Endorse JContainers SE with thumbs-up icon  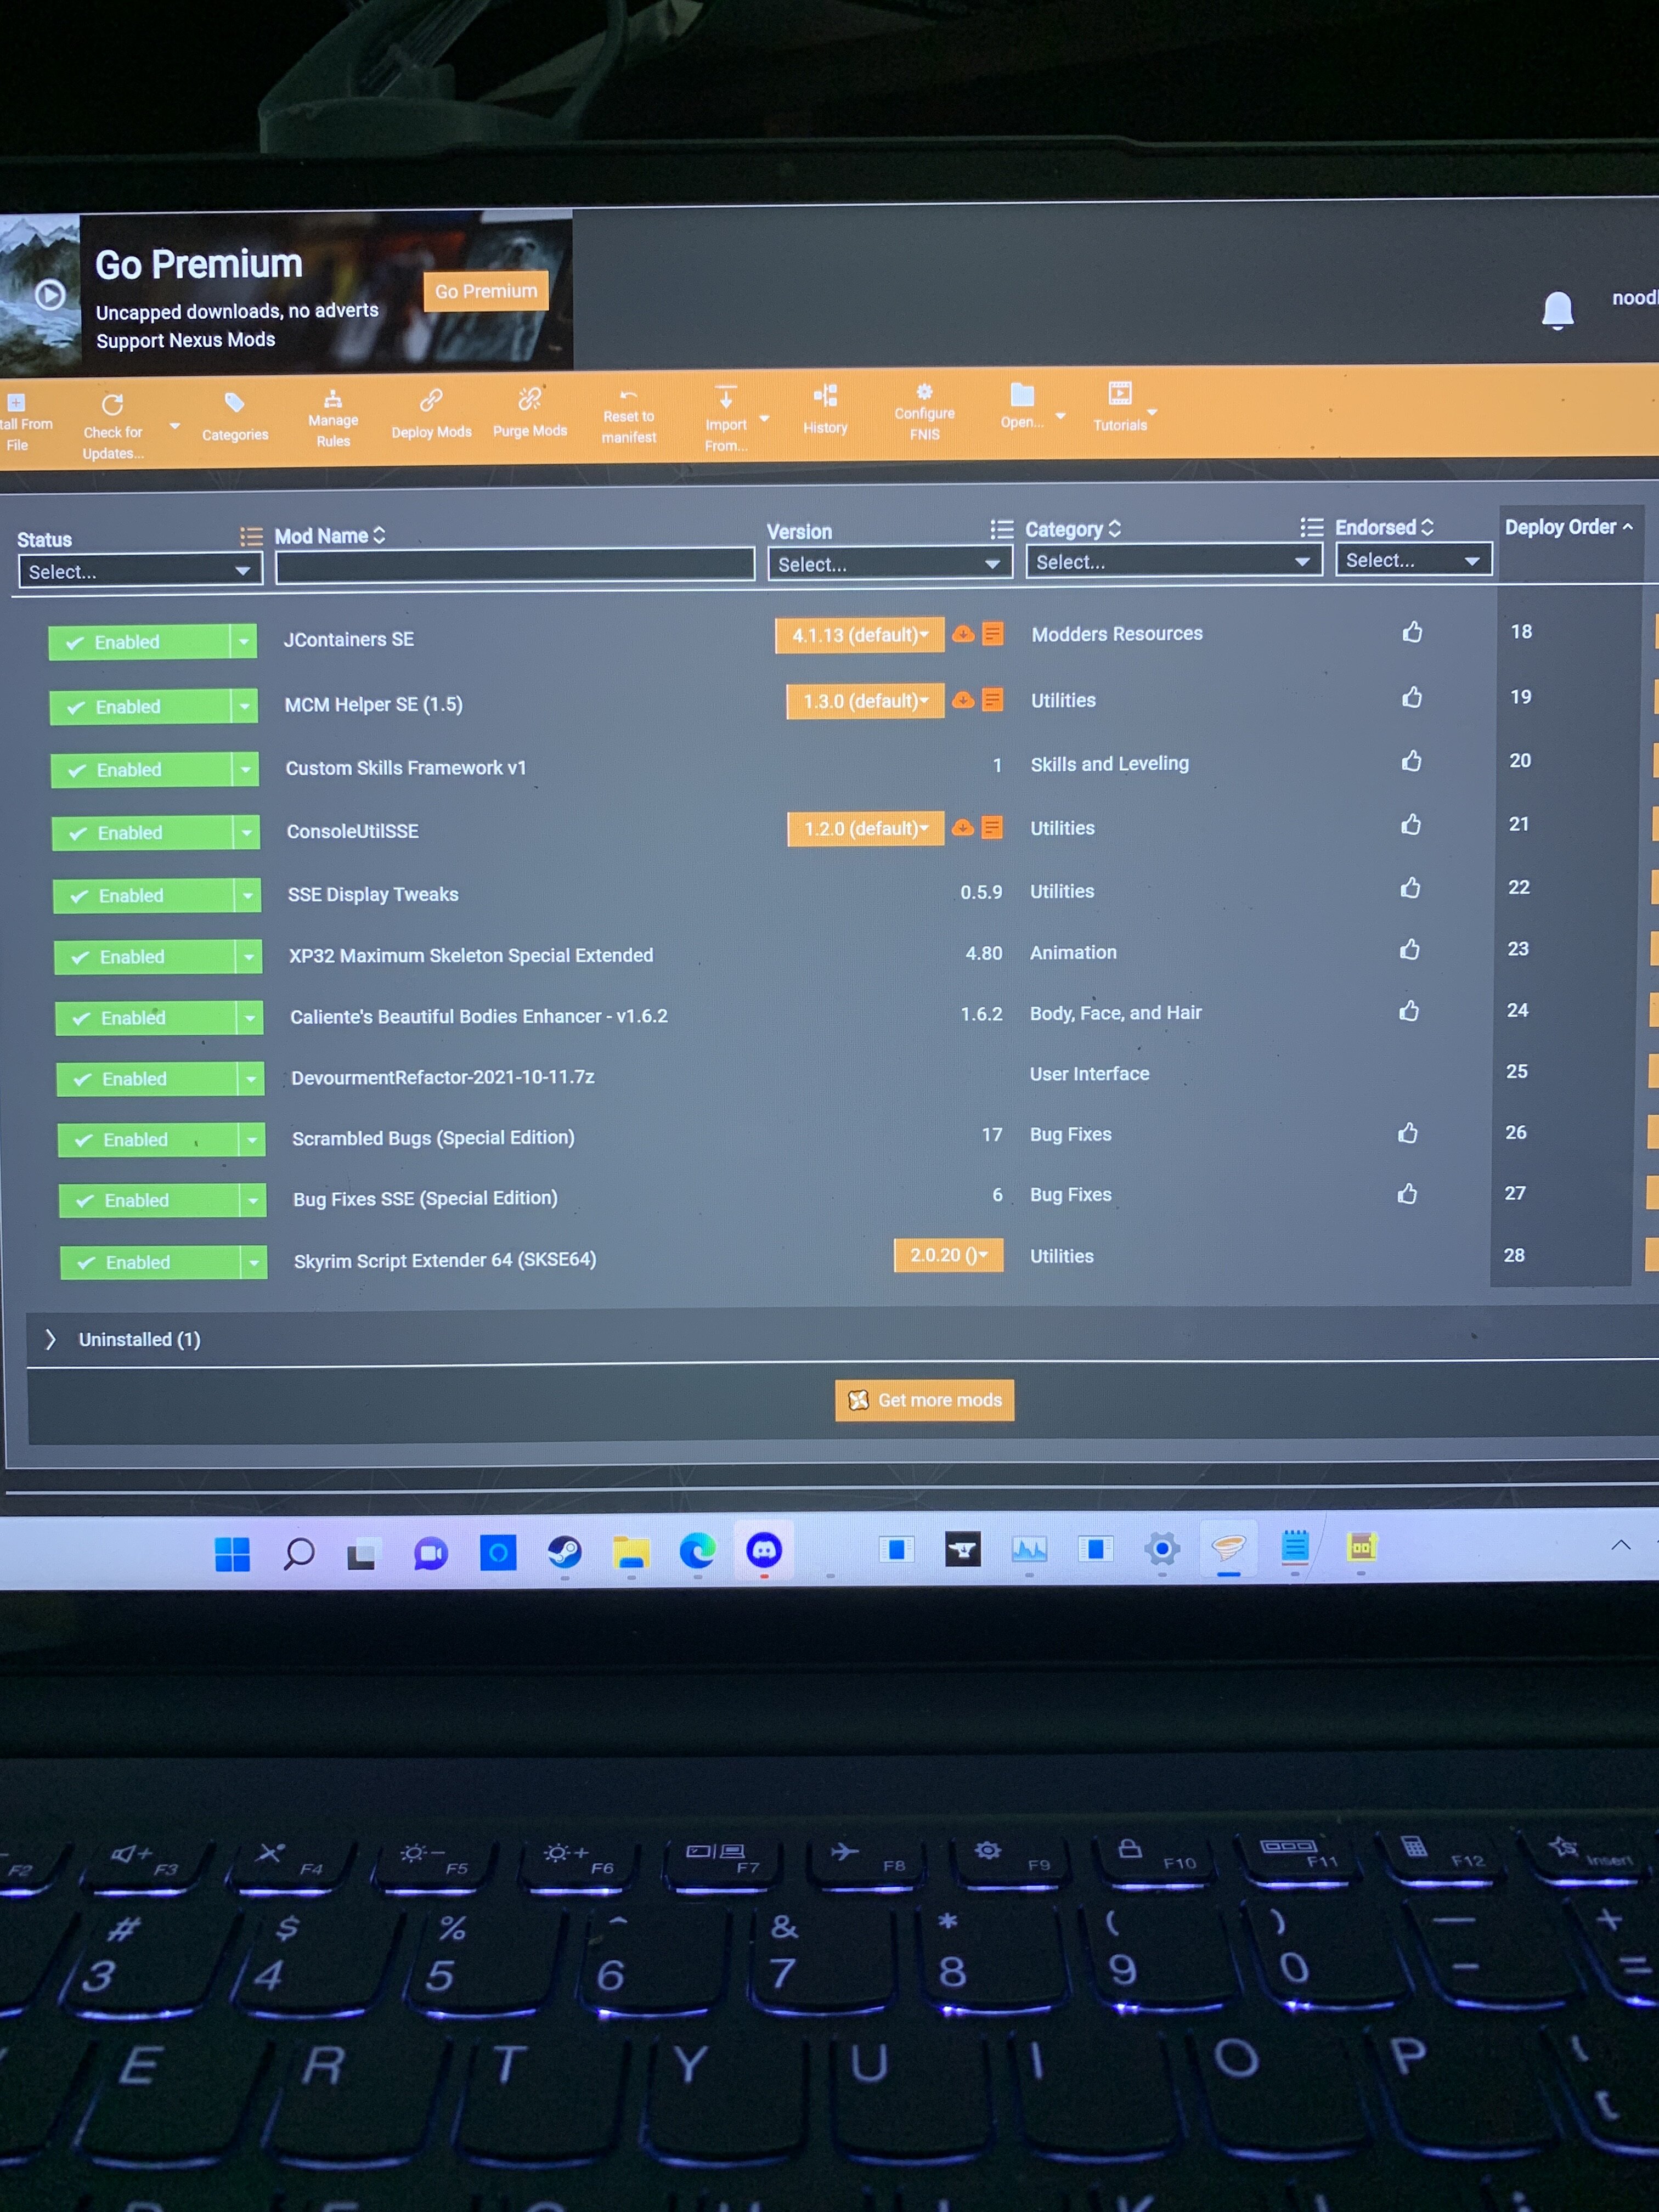tap(1412, 632)
